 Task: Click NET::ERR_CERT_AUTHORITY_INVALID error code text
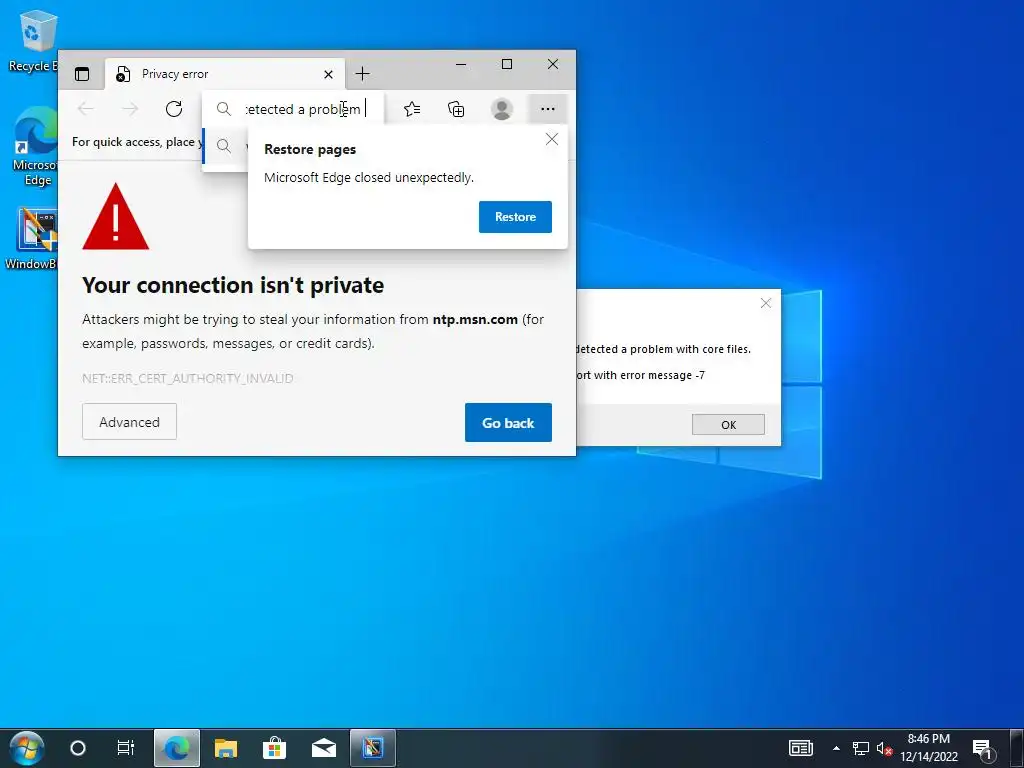click(187, 378)
